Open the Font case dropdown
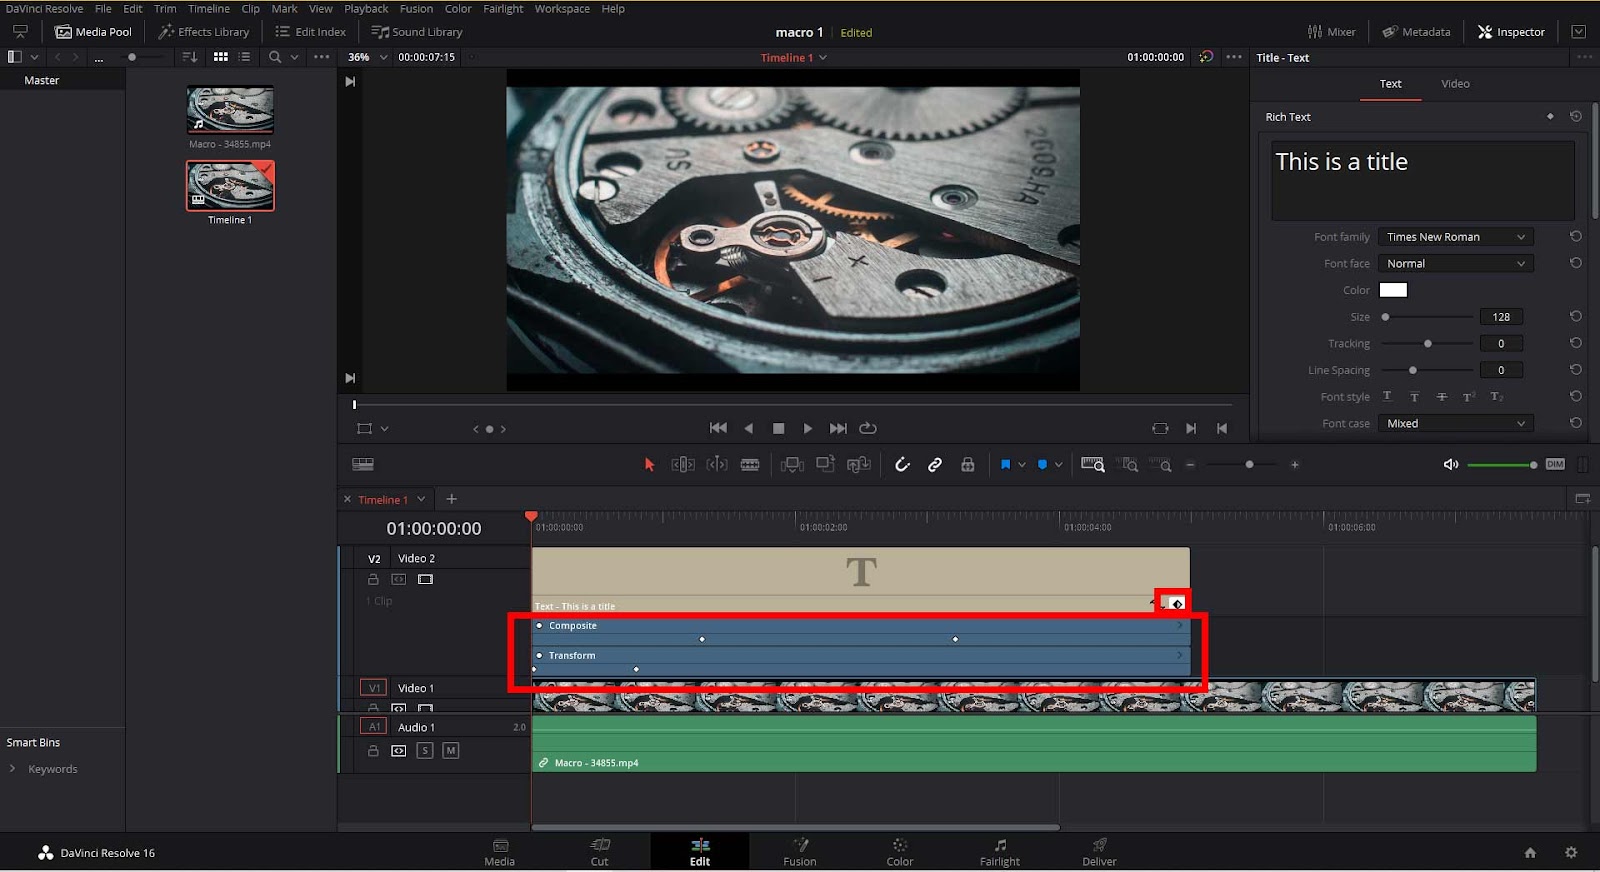Screen dimensions: 1600x872 pyautogui.click(x=1455, y=423)
